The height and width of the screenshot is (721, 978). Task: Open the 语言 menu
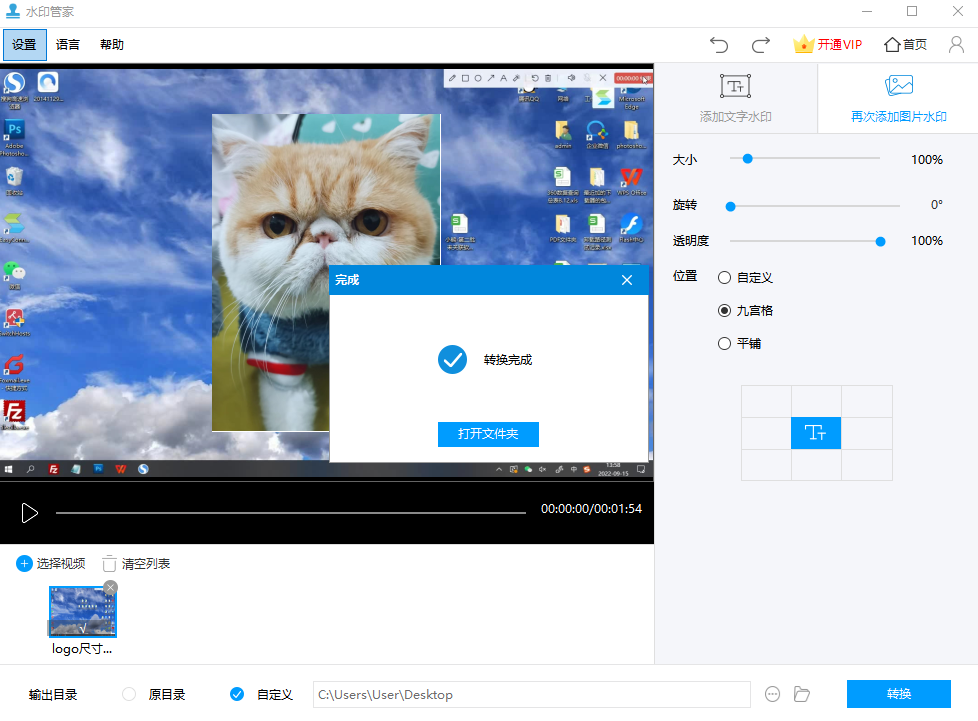pyautogui.click(x=68, y=45)
